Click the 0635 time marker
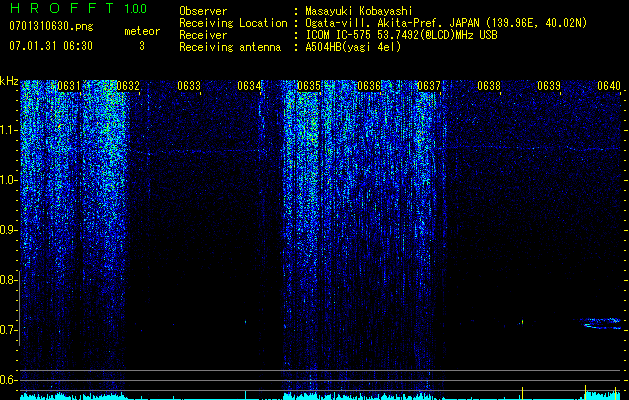Screen dimensions: 629x400 (x=309, y=86)
